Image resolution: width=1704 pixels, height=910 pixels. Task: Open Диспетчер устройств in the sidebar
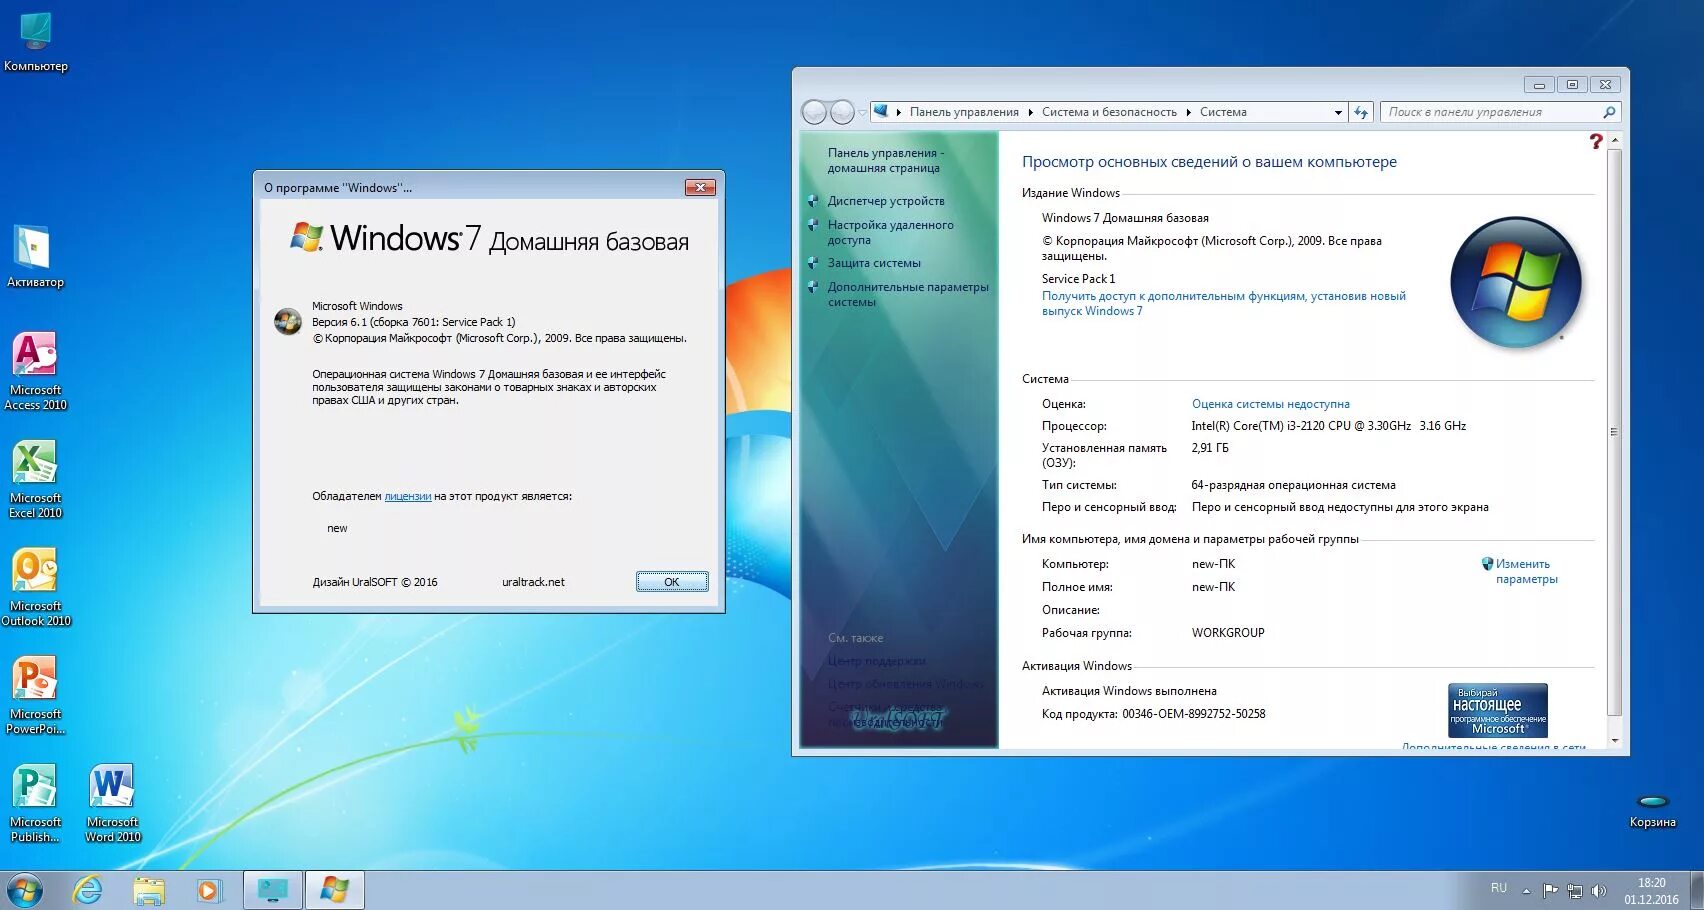[x=885, y=201]
